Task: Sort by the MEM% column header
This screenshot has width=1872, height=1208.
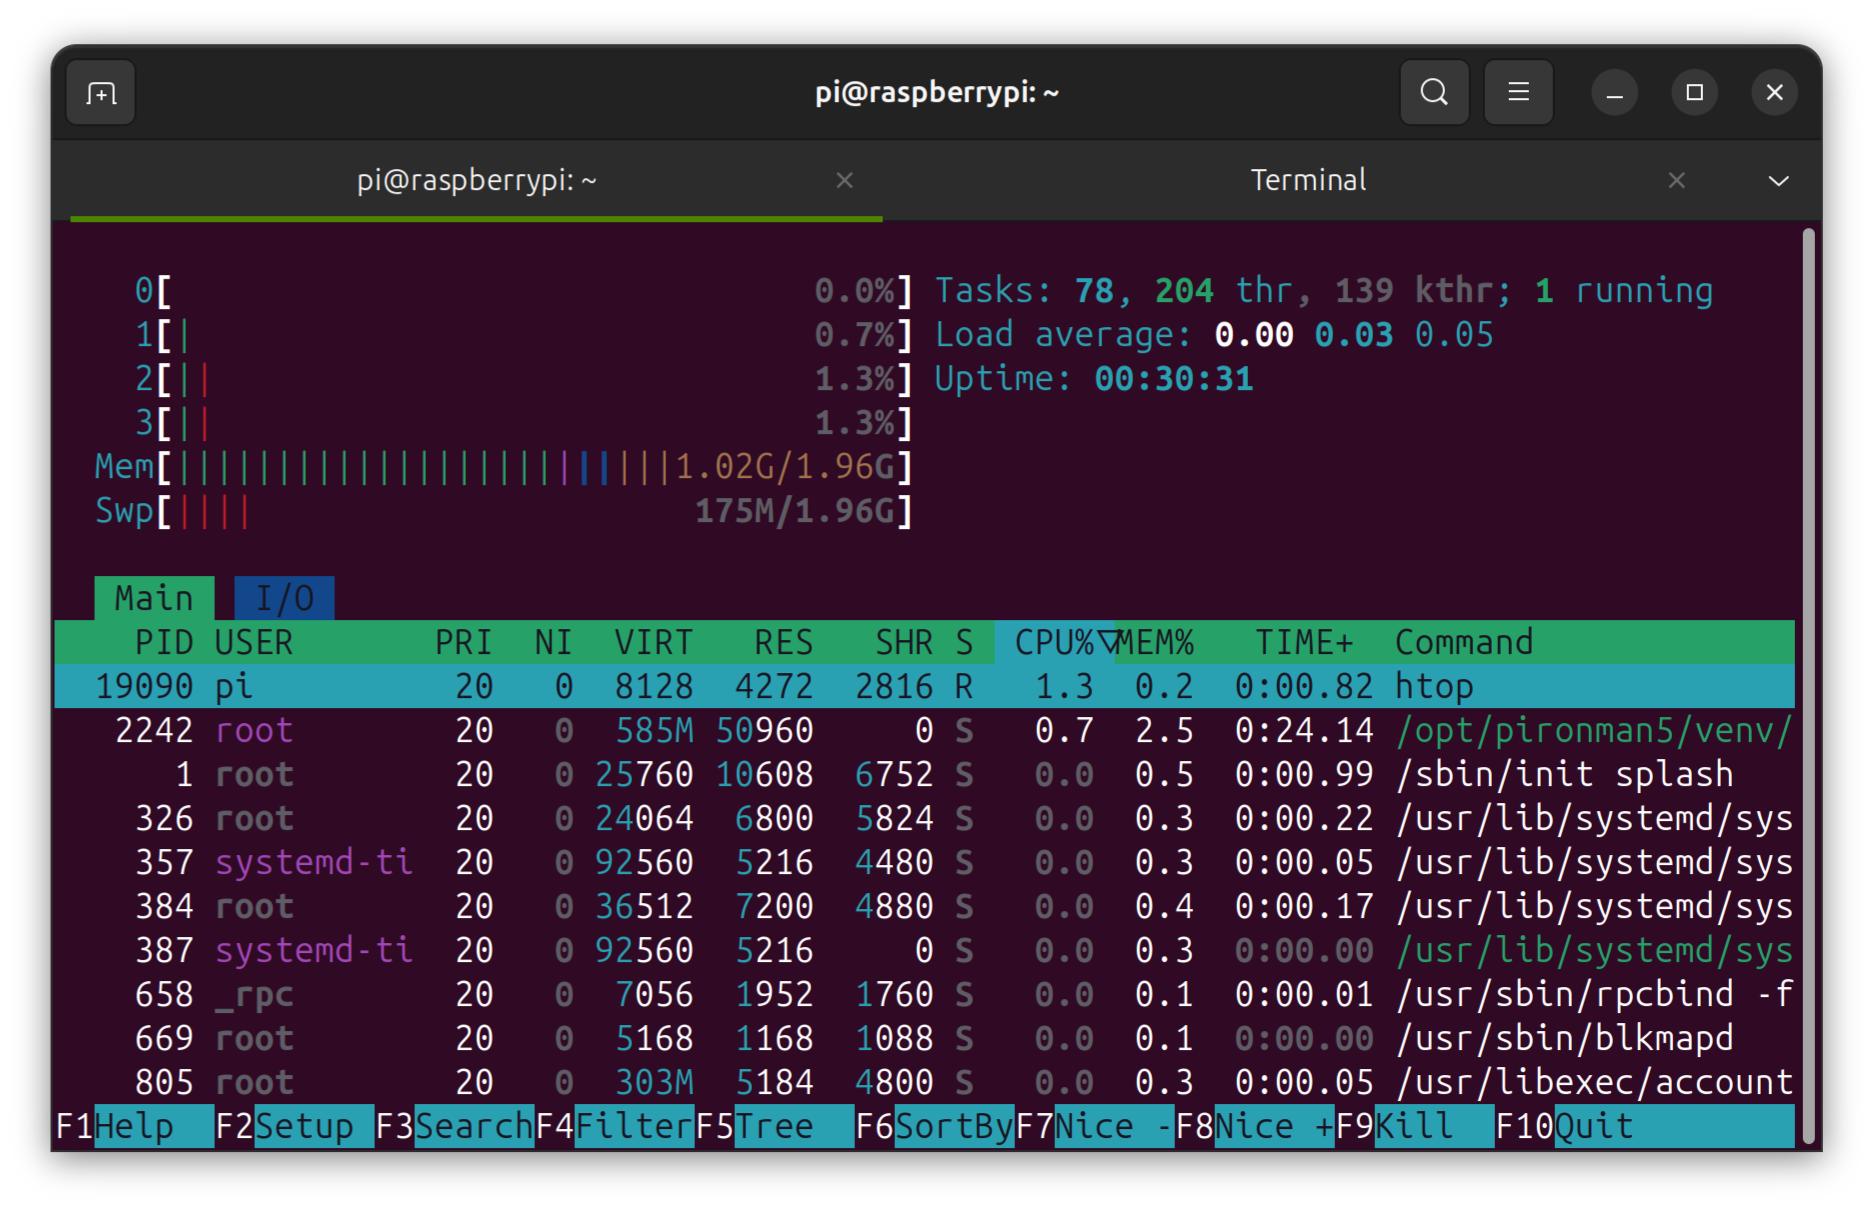Action: pos(1158,642)
